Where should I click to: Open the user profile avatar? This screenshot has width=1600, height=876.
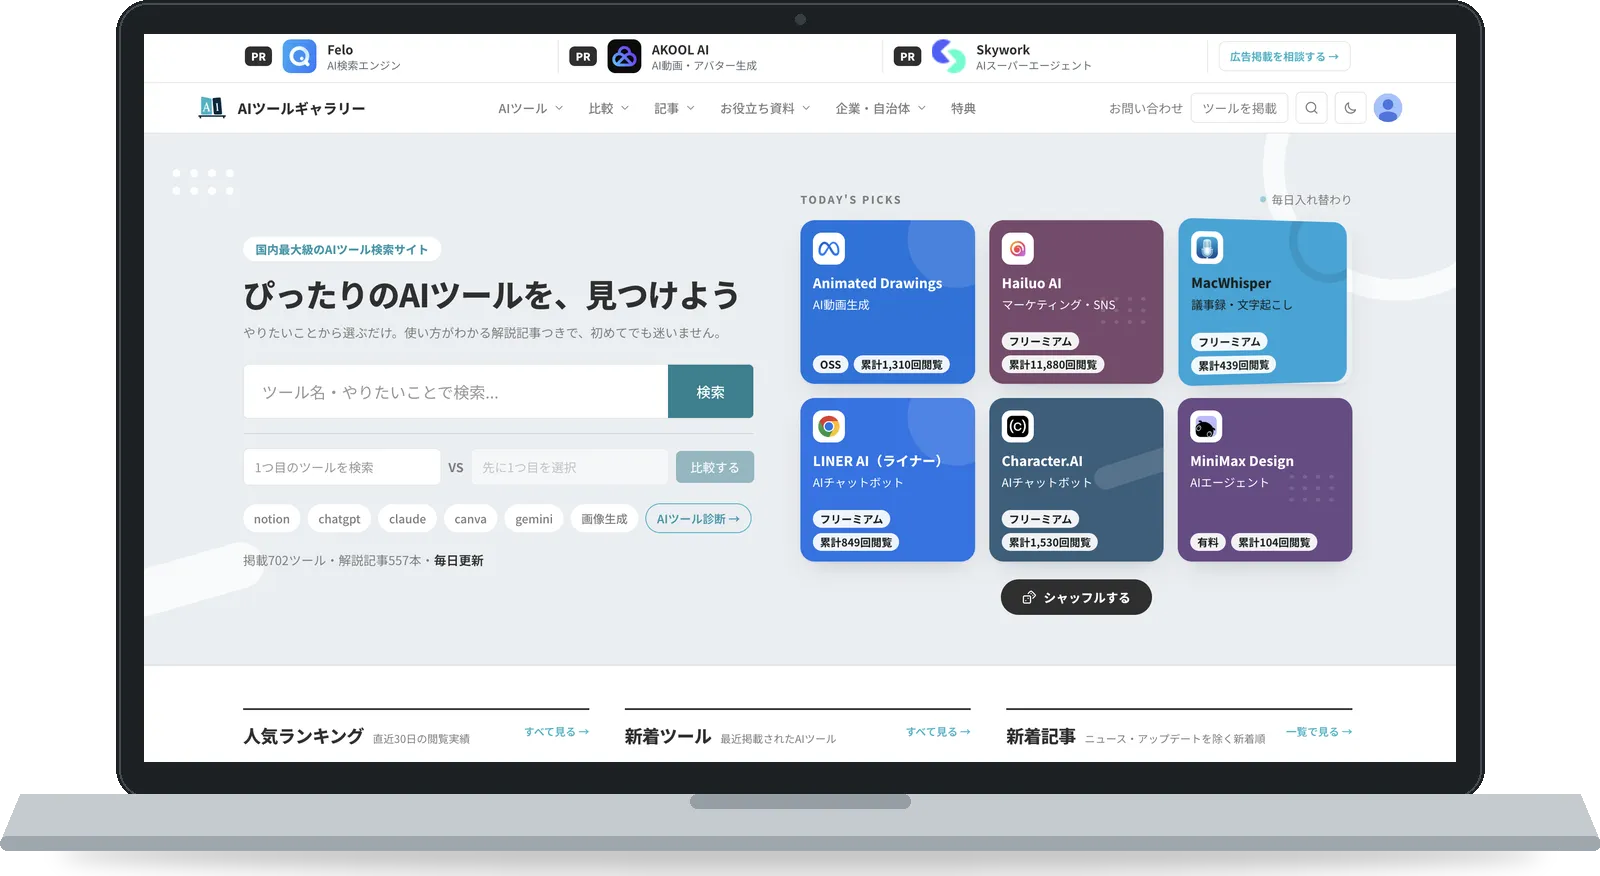point(1388,108)
